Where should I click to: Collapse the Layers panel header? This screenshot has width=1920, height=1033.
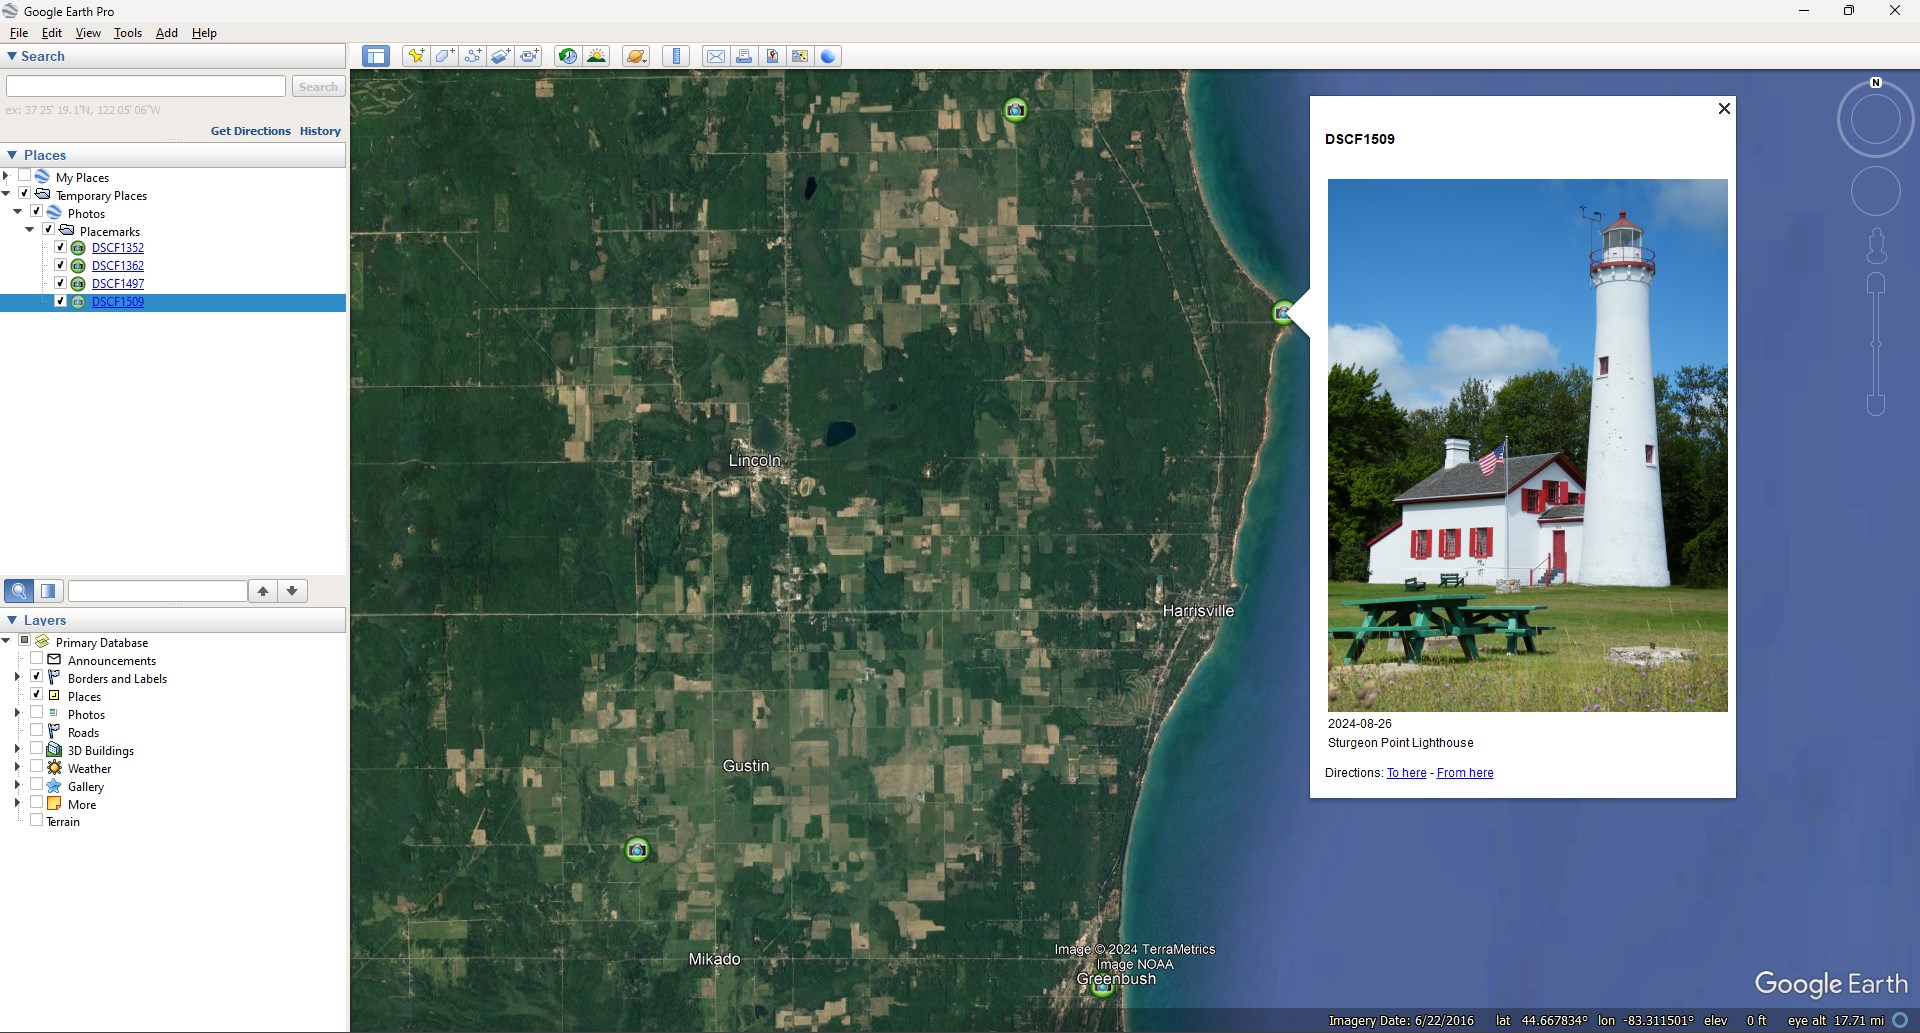[x=12, y=620]
